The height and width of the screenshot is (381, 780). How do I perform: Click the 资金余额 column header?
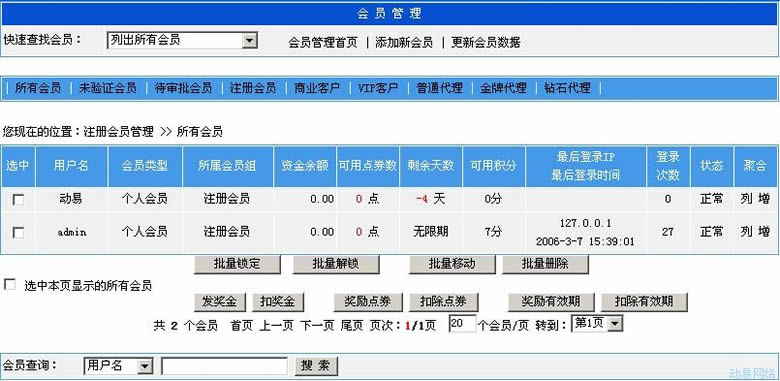coord(305,166)
